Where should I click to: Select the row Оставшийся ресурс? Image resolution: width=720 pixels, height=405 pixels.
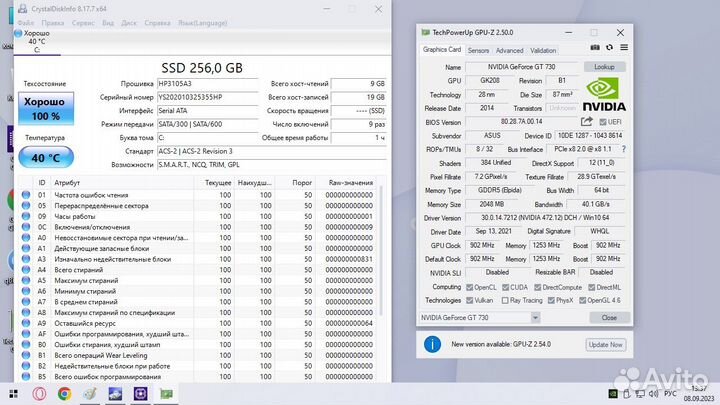point(198,323)
